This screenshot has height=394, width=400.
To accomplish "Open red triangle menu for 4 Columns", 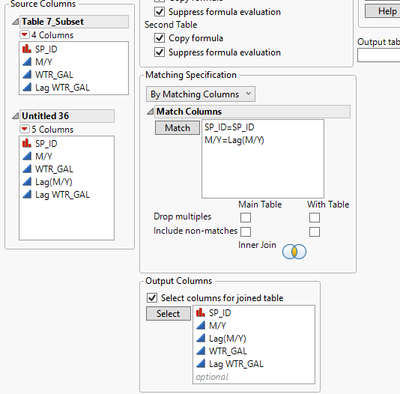I will 24,35.
